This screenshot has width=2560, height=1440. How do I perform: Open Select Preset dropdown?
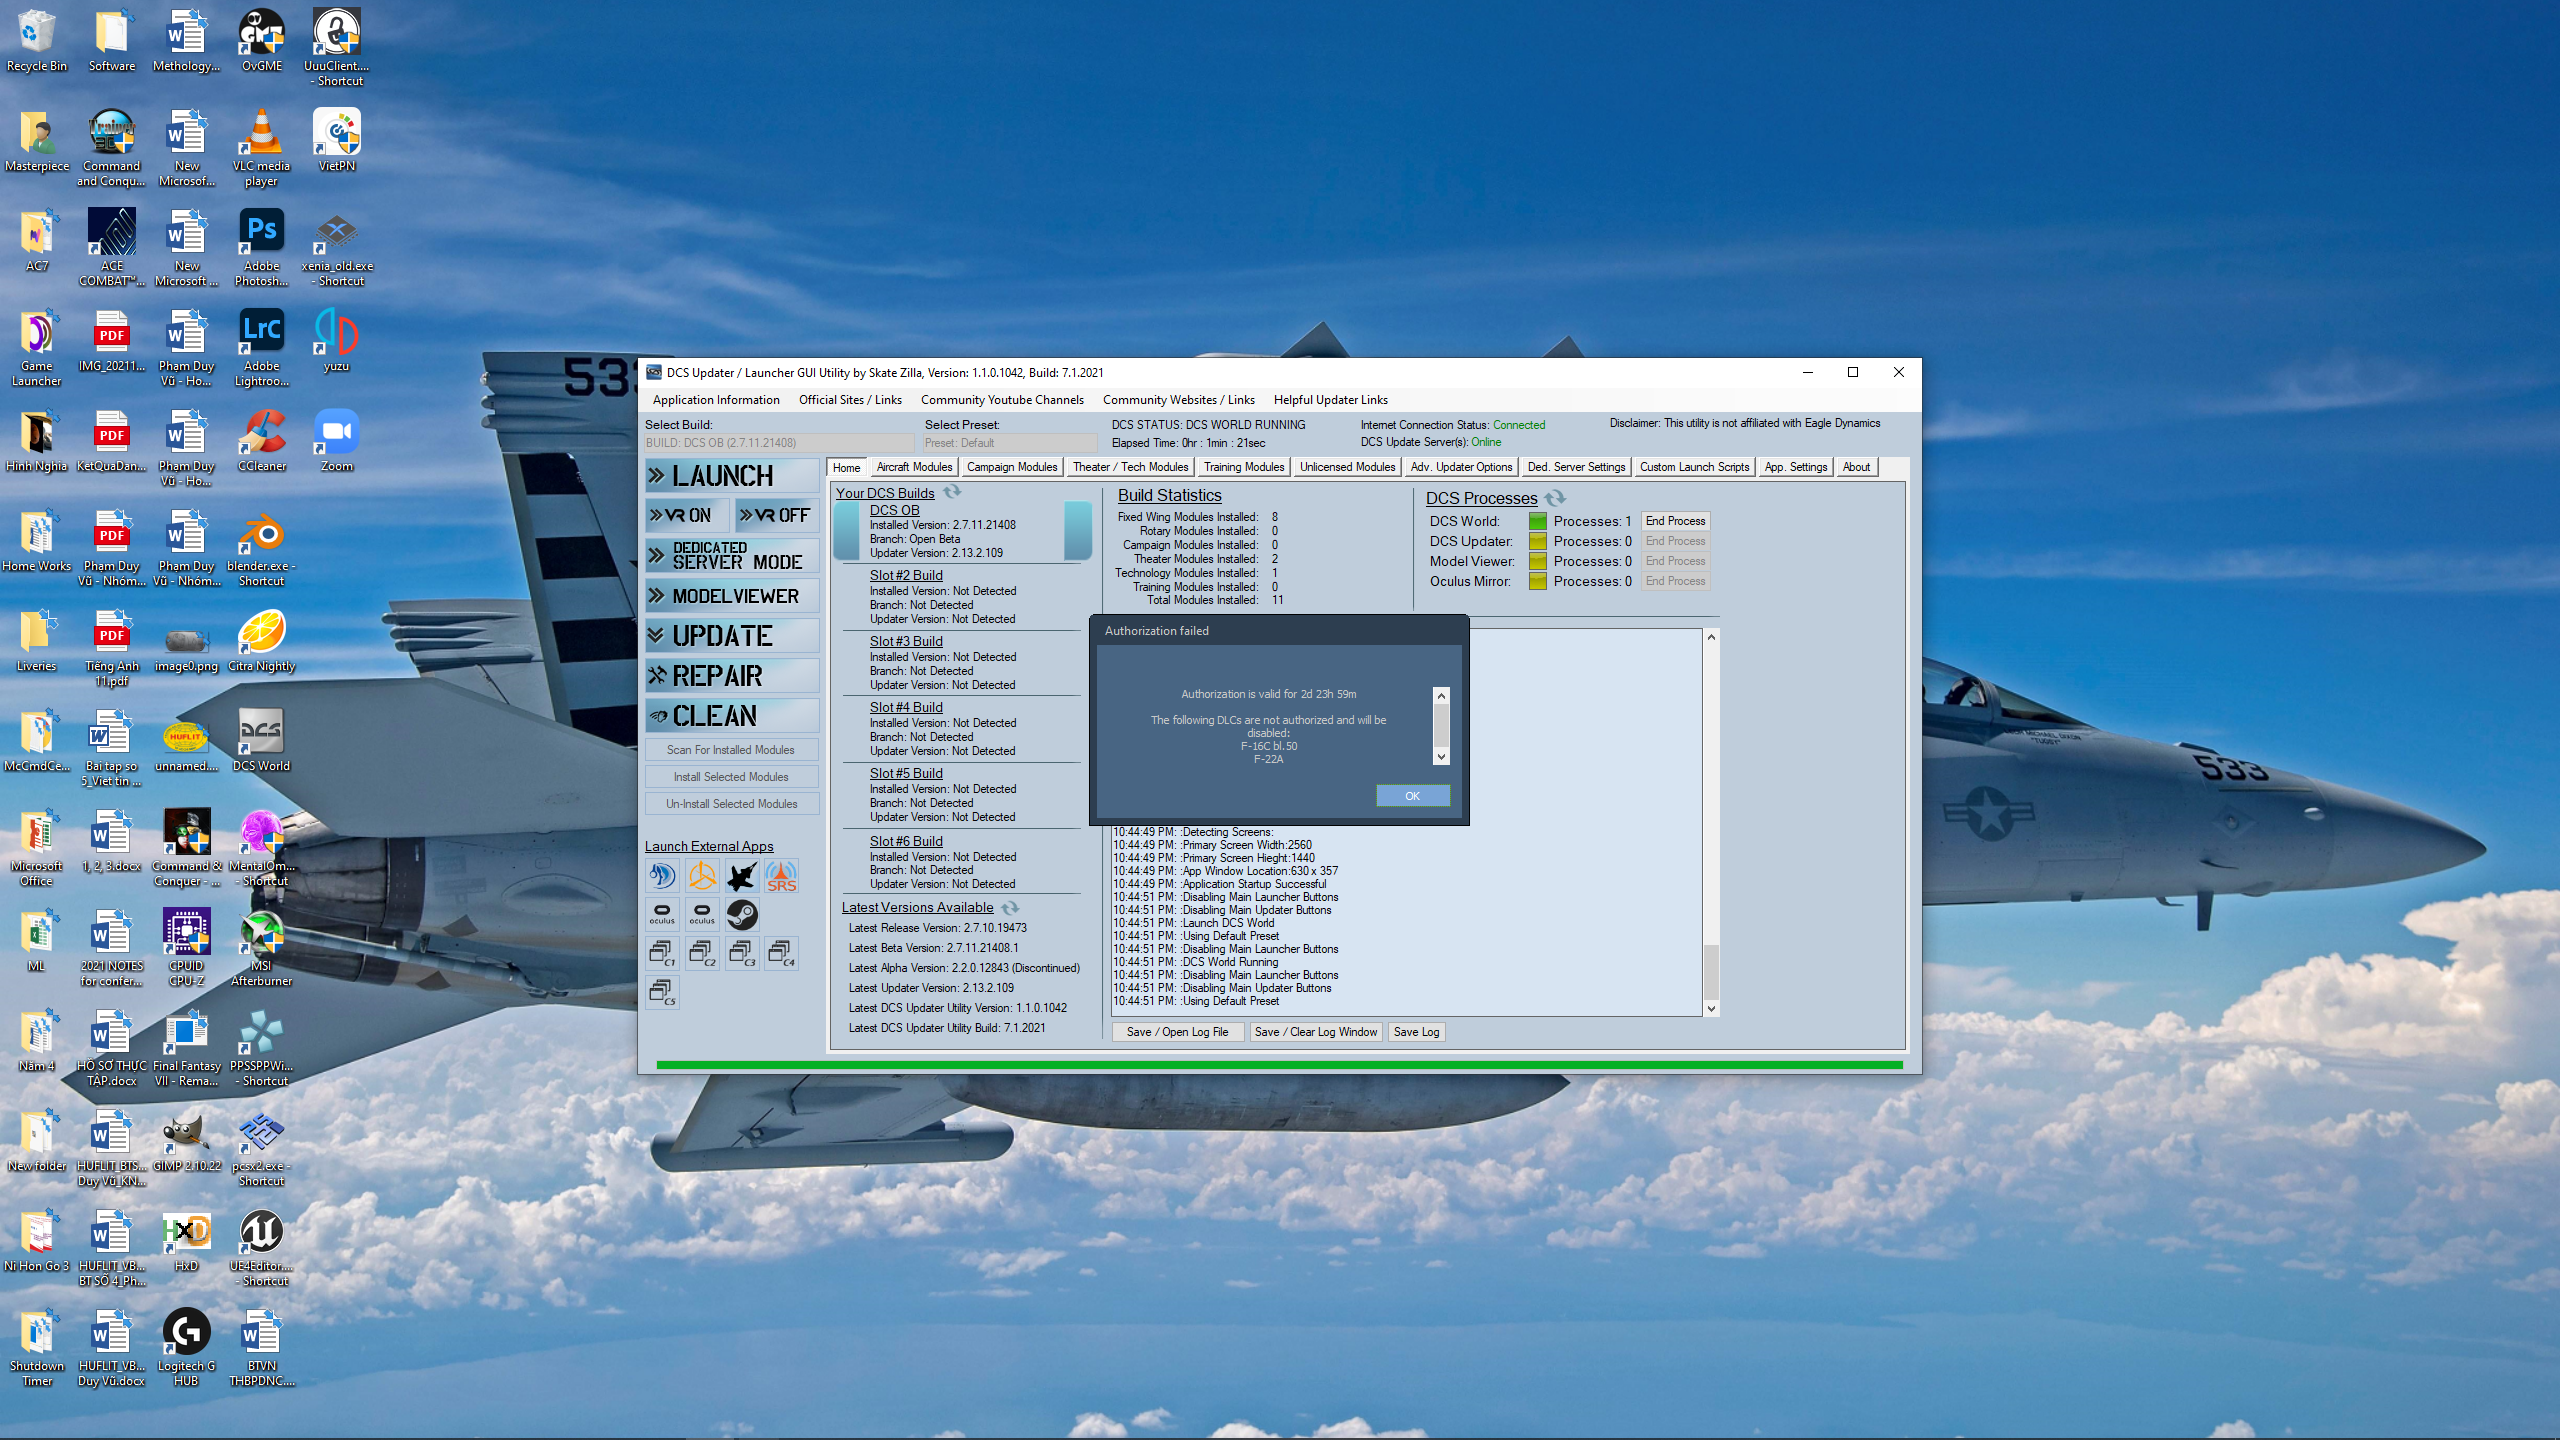[x=1010, y=443]
